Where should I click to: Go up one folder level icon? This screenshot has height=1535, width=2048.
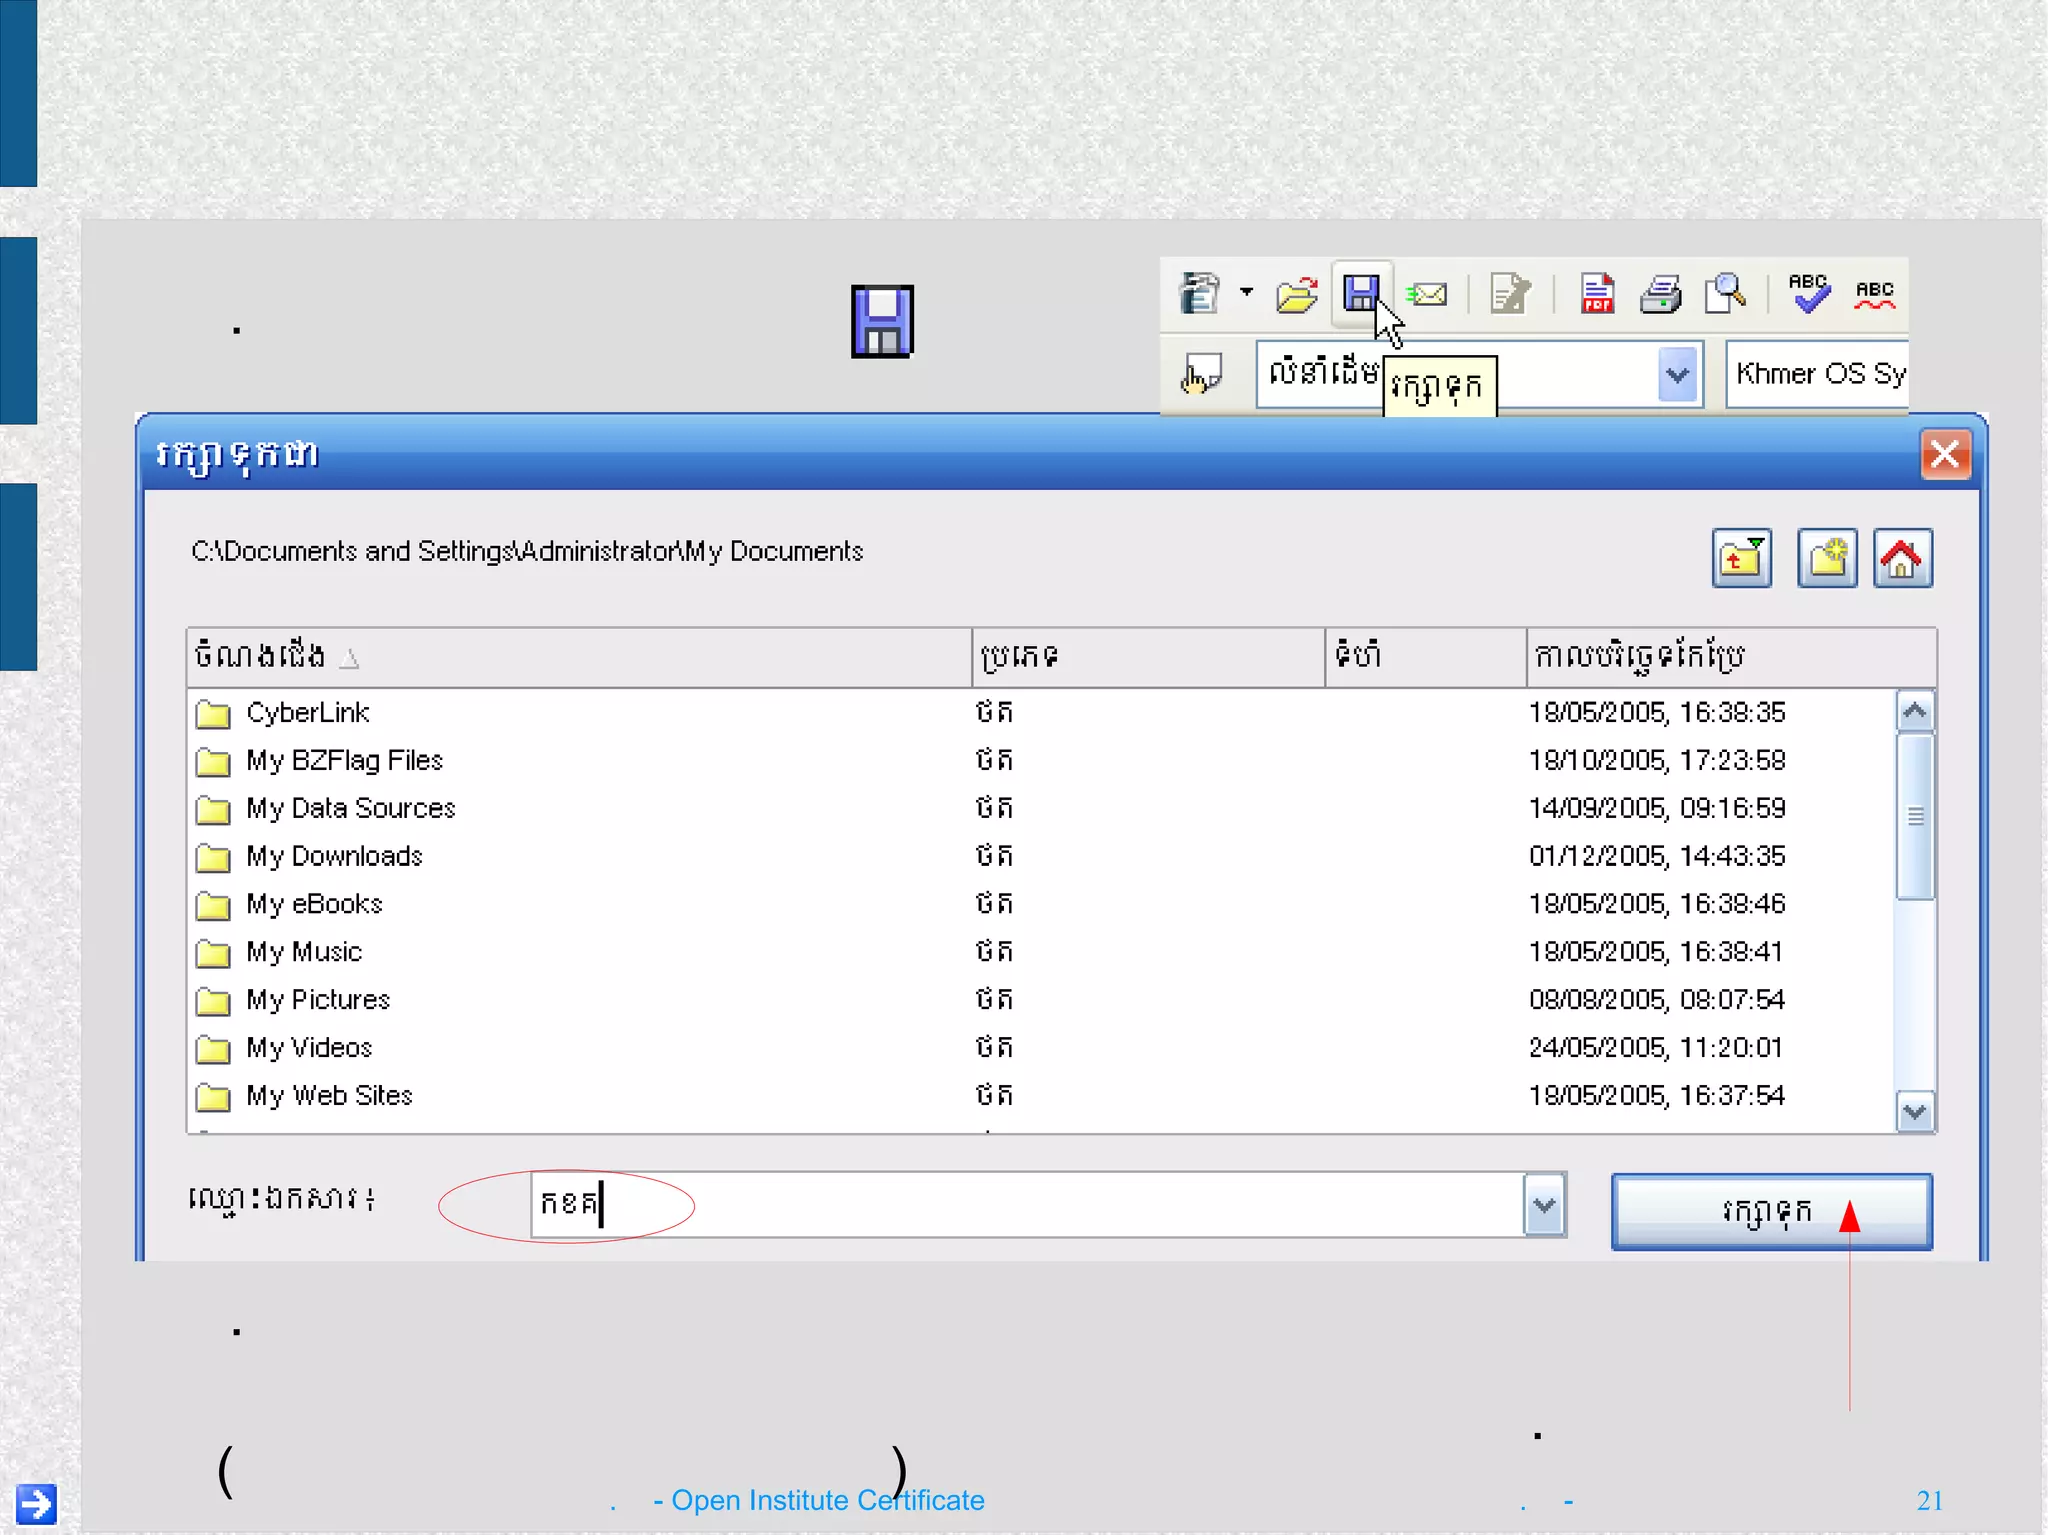coord(1741,558)
